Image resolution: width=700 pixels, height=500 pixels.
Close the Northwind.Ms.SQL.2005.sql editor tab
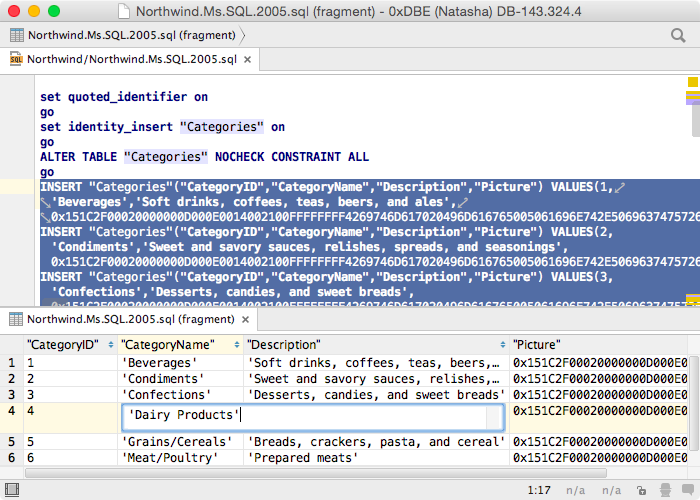tap(247, 59)
